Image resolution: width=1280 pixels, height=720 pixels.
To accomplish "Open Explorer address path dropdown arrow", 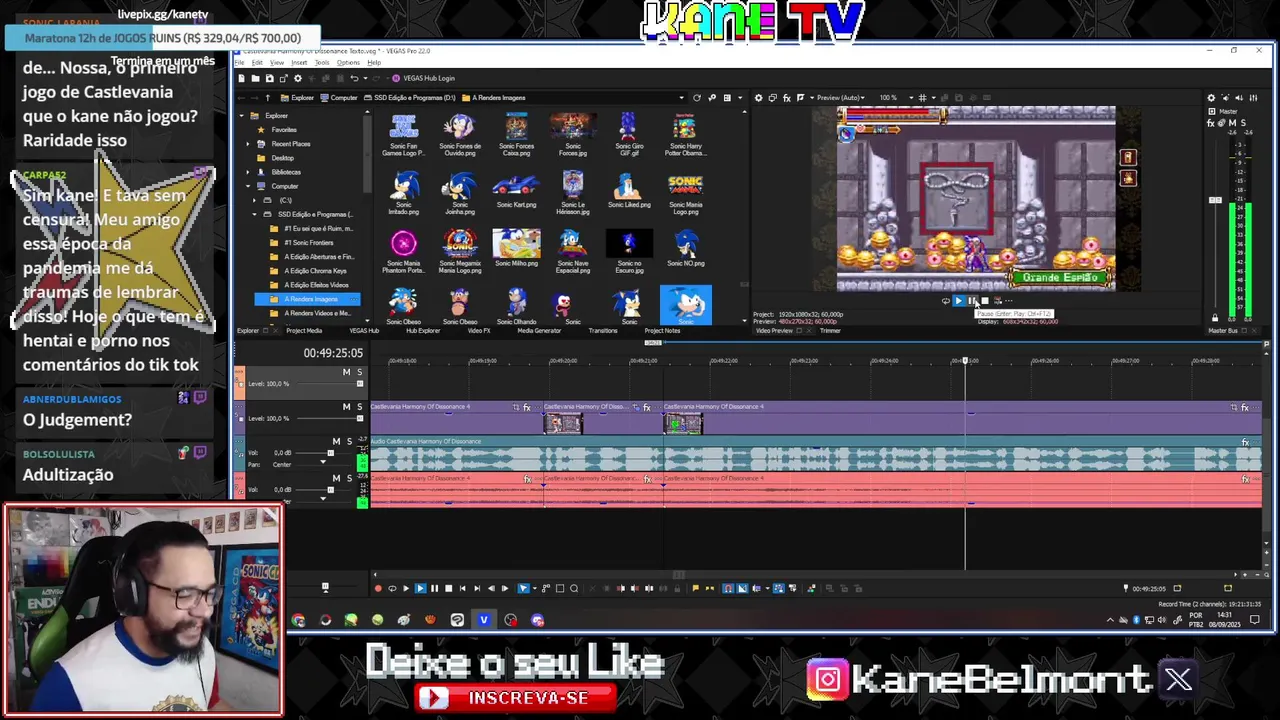I will pos(682,98).
